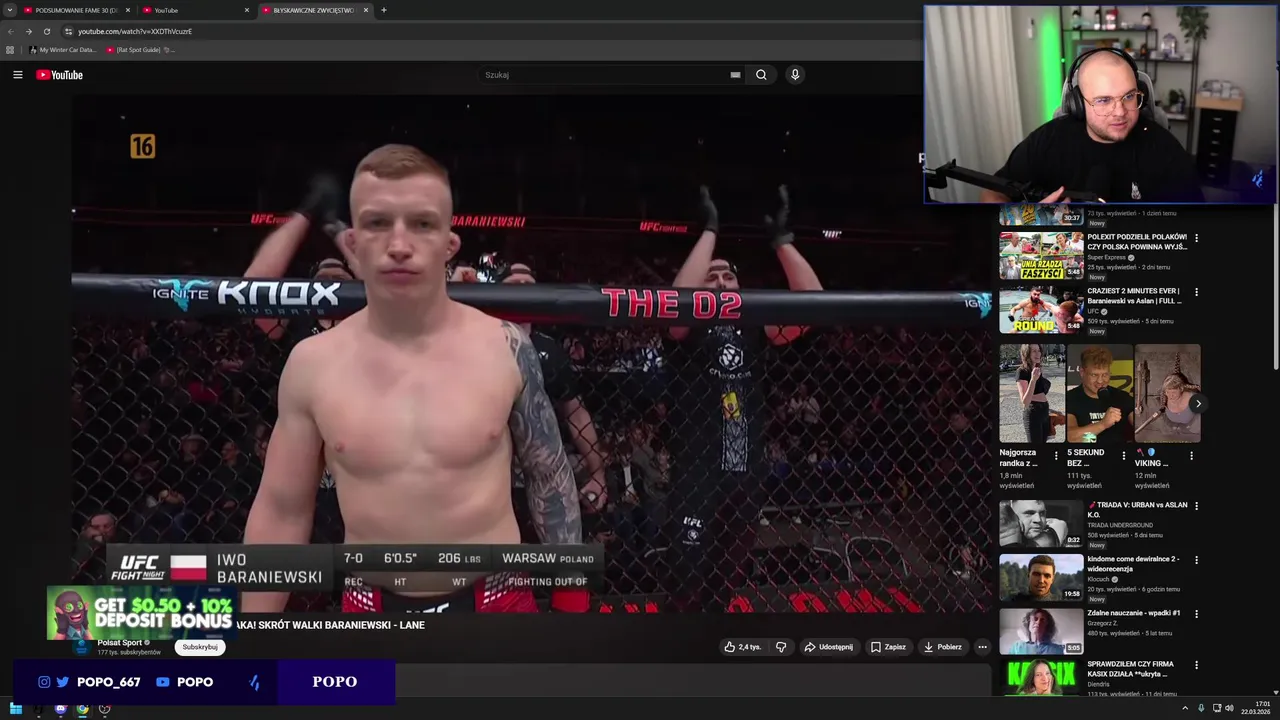Open CRAZIEST 2 MINUTES EVER video thumbnail
The width and height of the screenshot is (1280, 720).
[1041, 310]
